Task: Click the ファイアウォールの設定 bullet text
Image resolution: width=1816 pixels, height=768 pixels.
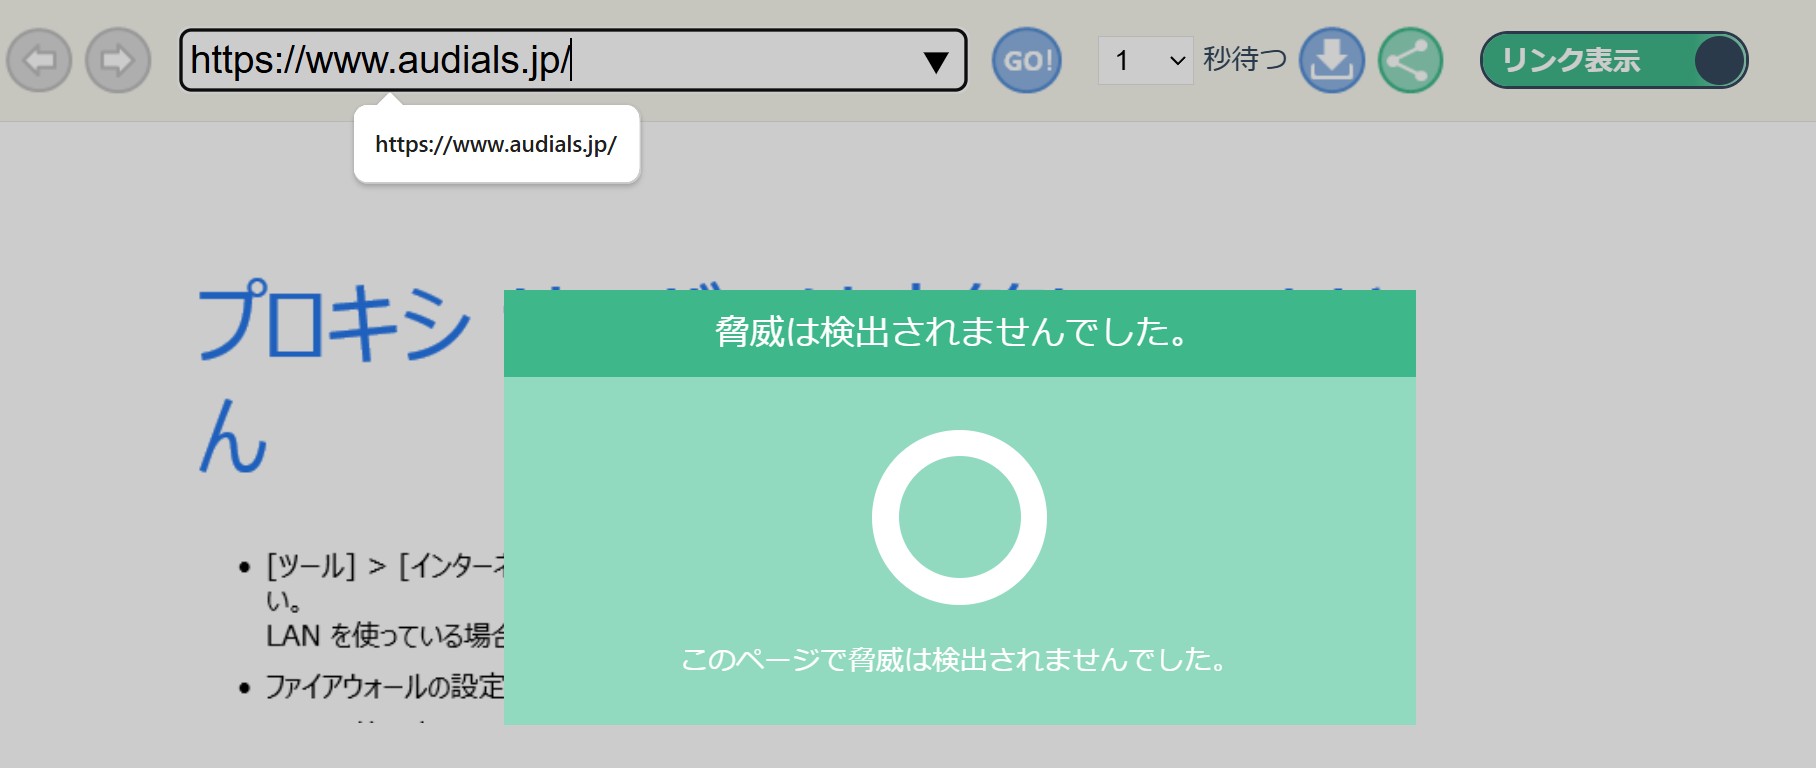Action: pyautogui.click(x=385, y=687)
